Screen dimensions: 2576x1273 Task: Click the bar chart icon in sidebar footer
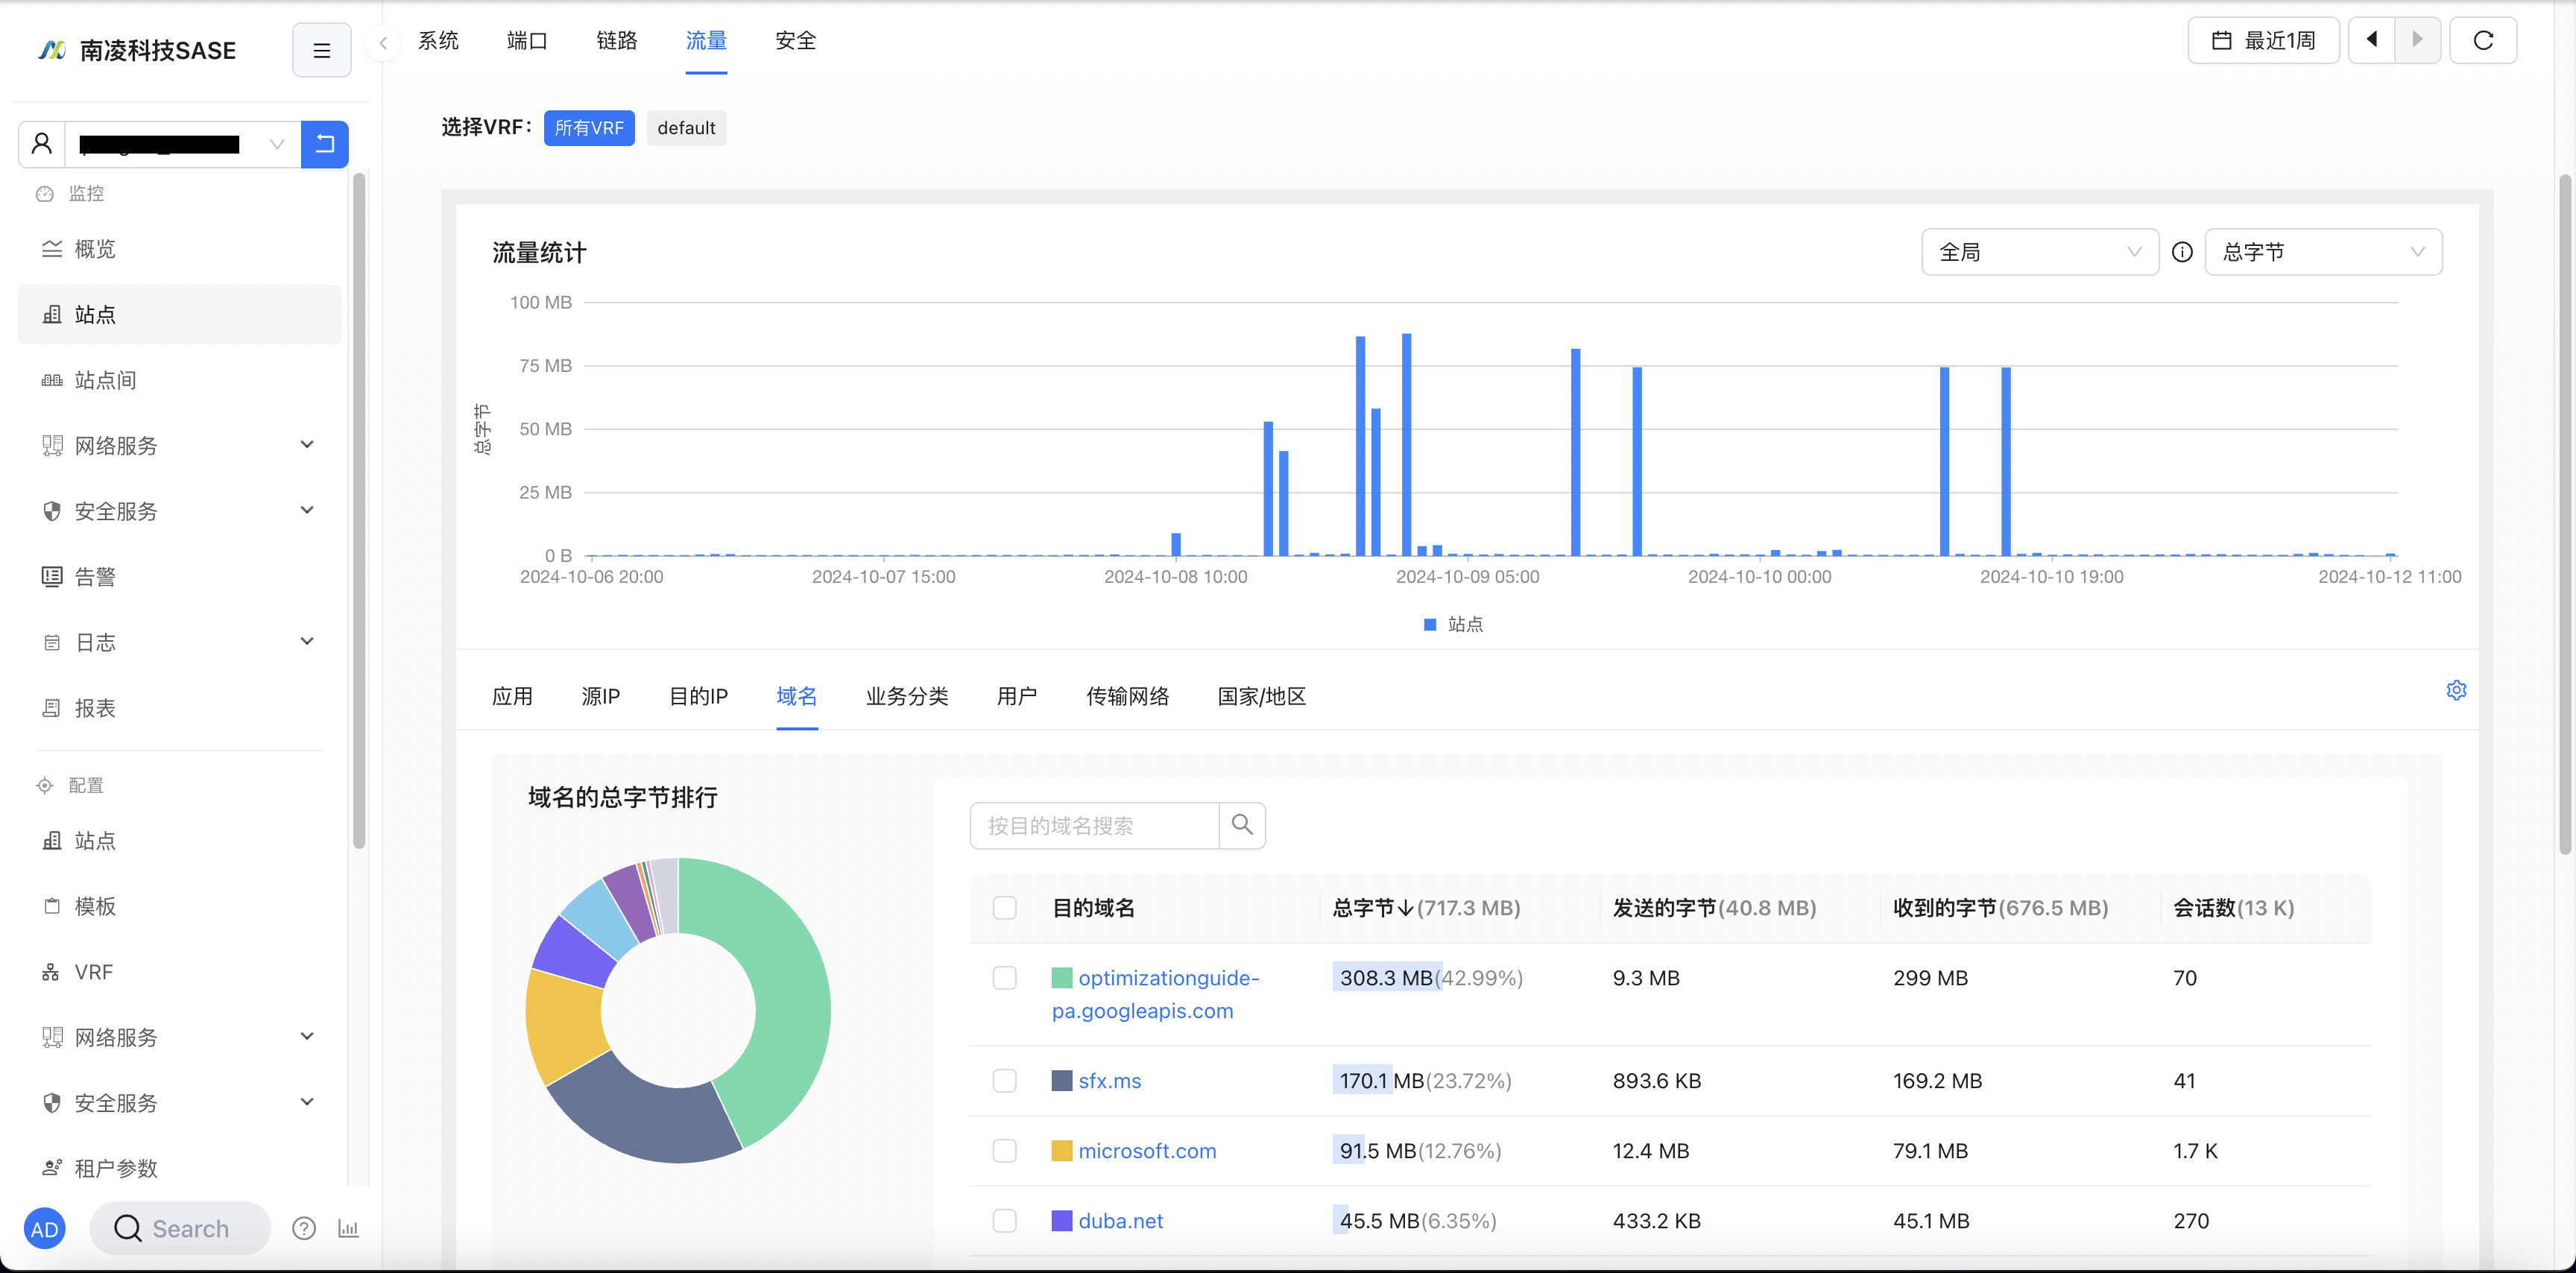(x=348, y=1229)
